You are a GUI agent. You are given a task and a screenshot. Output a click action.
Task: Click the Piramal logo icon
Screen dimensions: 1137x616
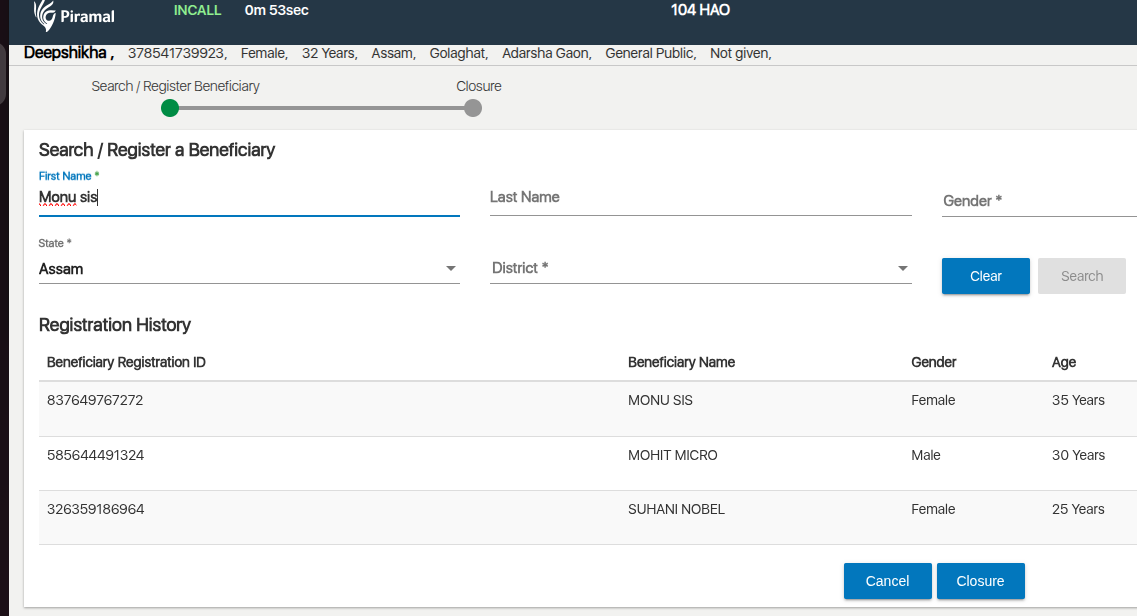(45, 15)
